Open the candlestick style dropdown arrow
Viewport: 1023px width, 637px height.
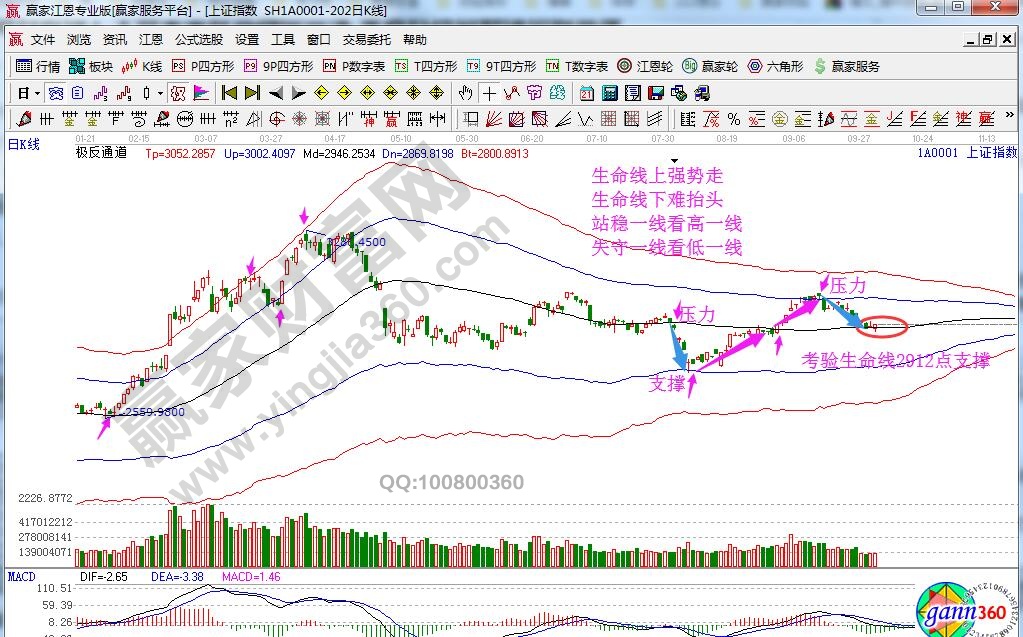(x=161, y=93)
